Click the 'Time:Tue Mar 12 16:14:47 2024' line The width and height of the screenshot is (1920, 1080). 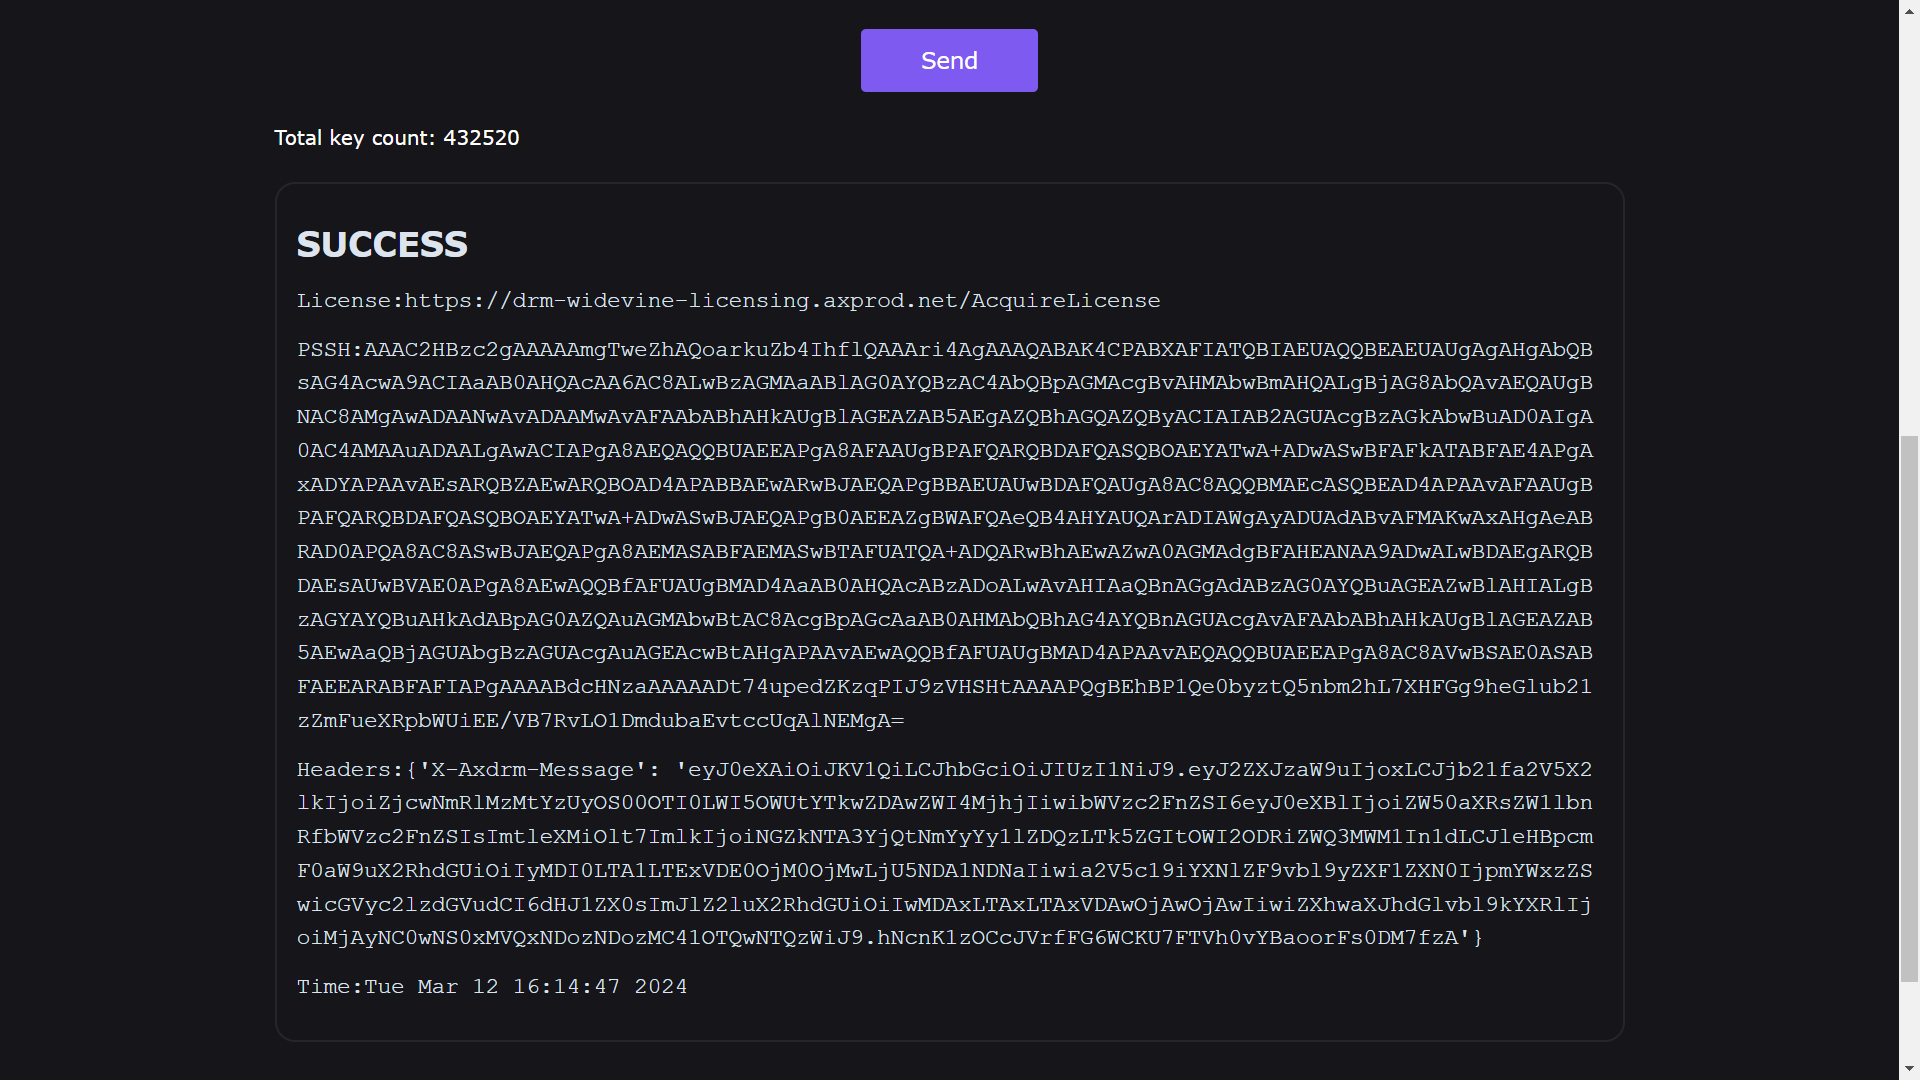pyautogui.click(x=492, y=987)
